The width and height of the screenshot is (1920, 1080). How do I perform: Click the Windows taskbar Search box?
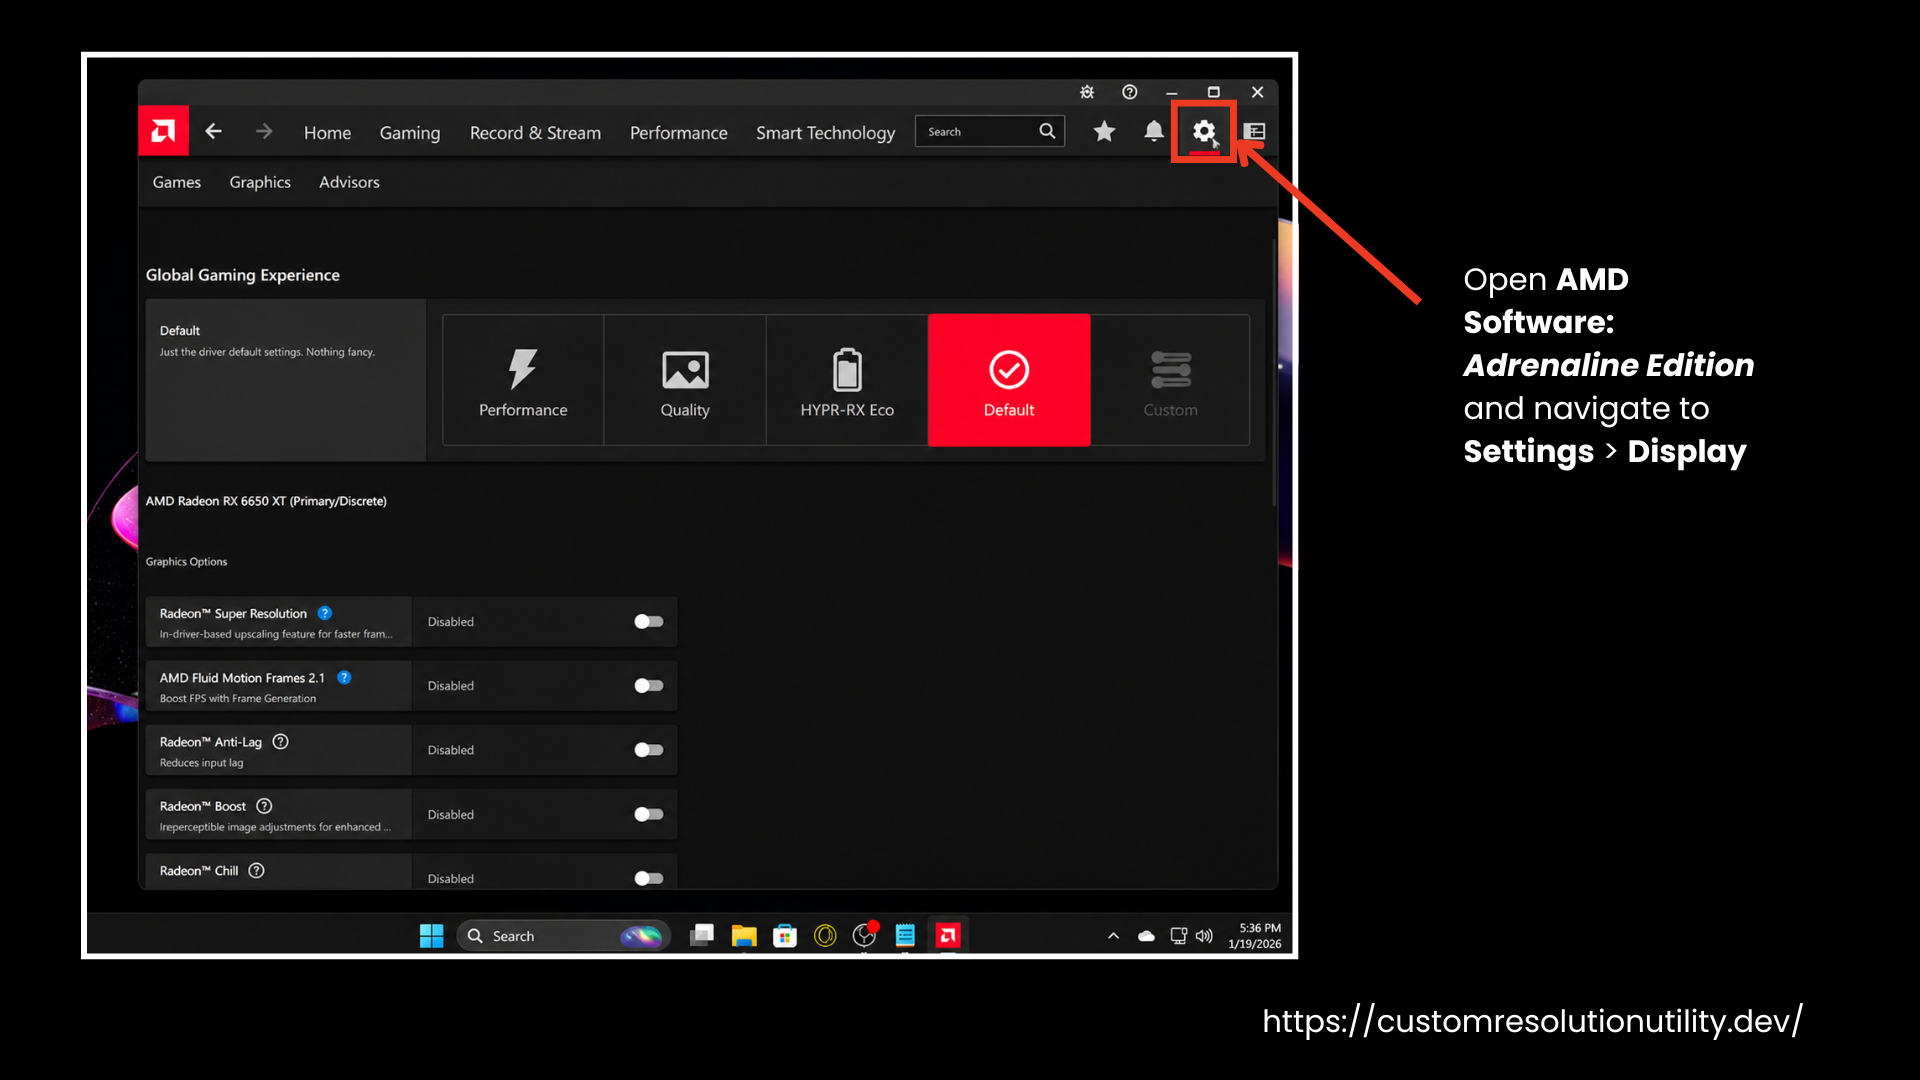(564, 936)
